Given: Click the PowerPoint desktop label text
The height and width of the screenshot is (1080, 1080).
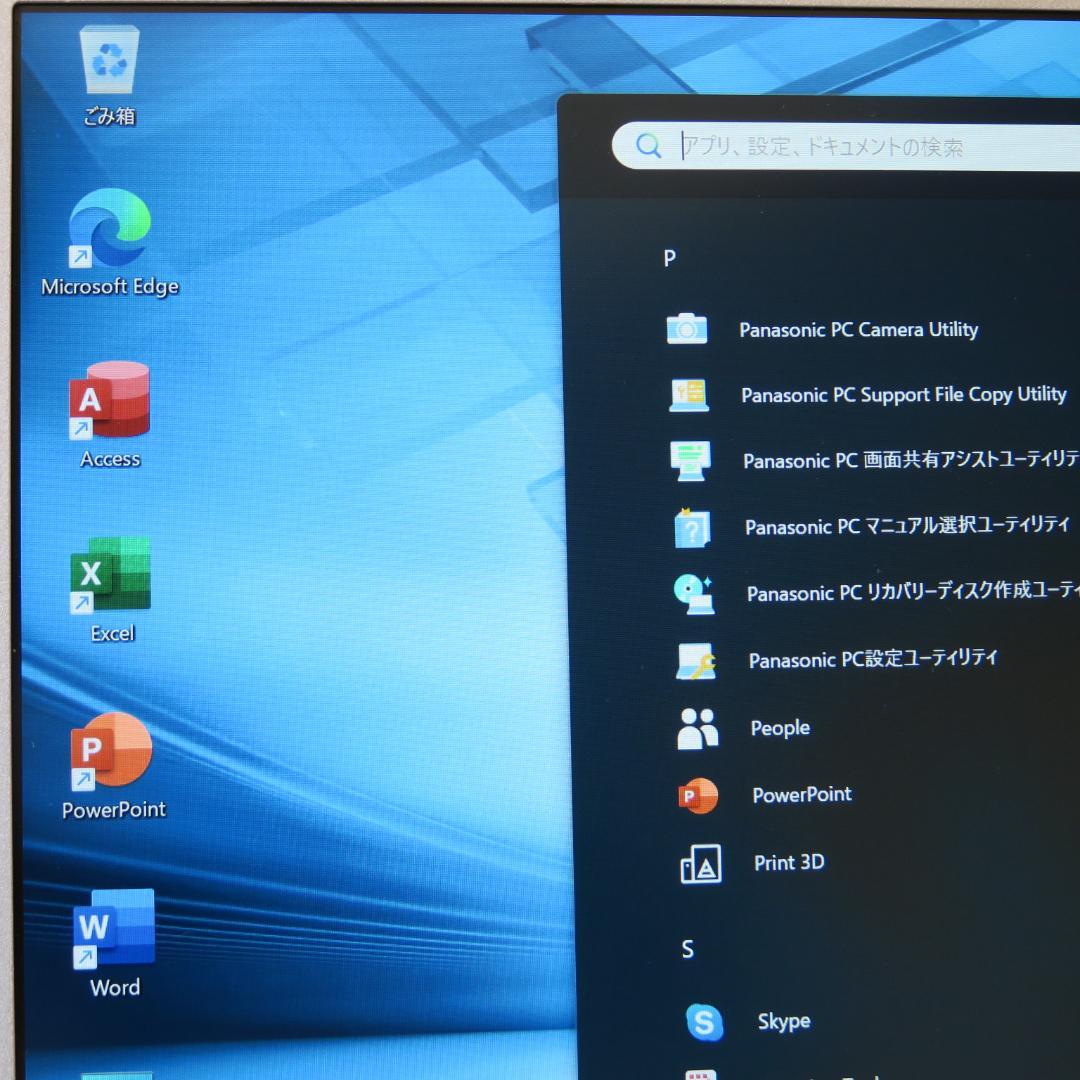Looking at the screenshot, I should tap(114, 809).
